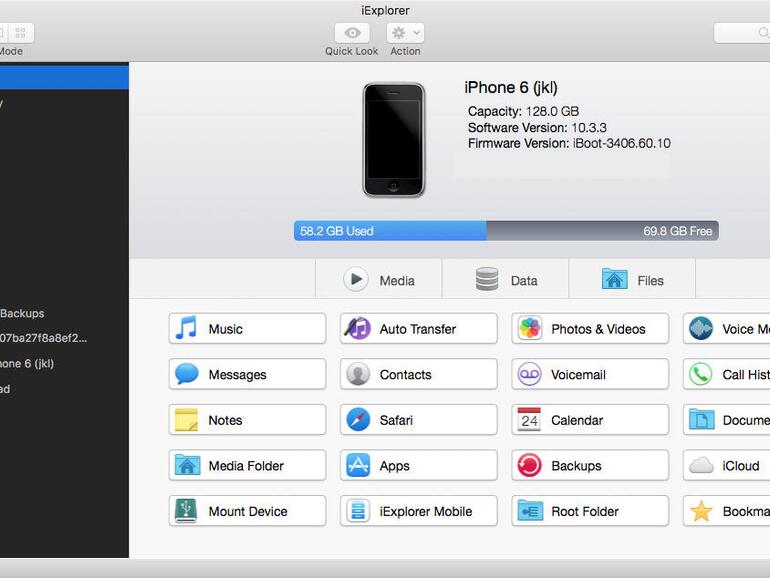Click the Media Folder home icon
The height and width of the screenshot is (578, 770).
pos(187,465)
